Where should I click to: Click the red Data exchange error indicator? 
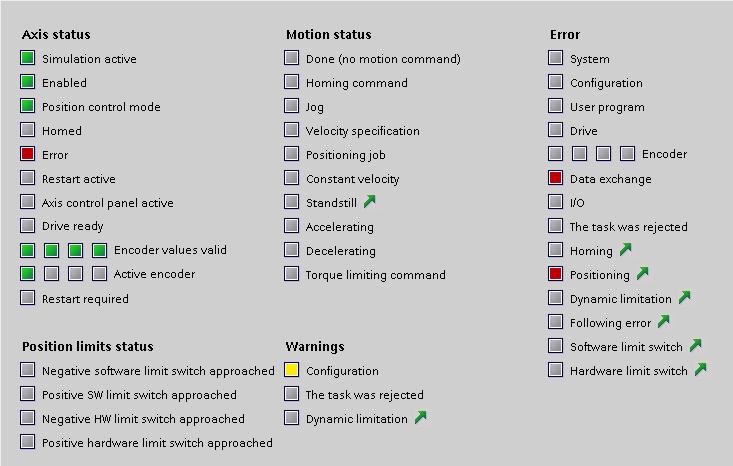(555, 178)
